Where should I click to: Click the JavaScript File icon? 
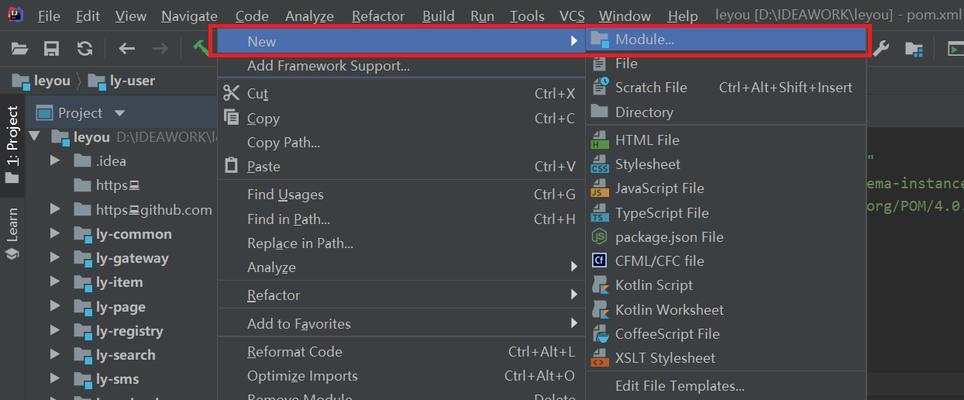[599, 188]
